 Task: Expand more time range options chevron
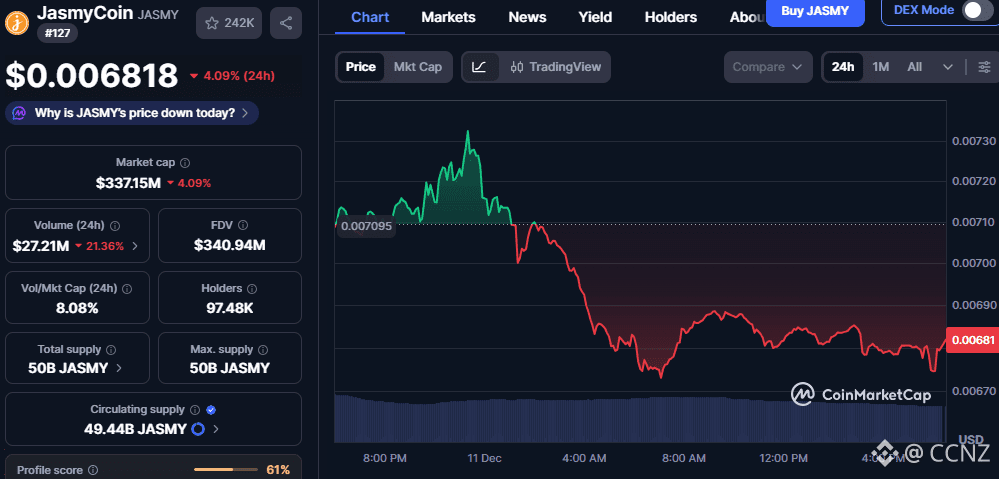tap(947, 67)
